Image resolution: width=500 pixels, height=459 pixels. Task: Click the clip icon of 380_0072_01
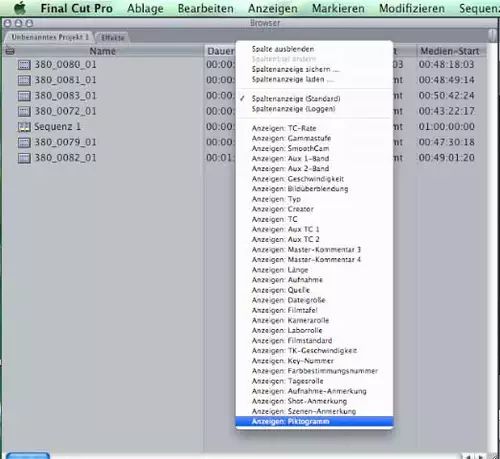pos(24,111)
